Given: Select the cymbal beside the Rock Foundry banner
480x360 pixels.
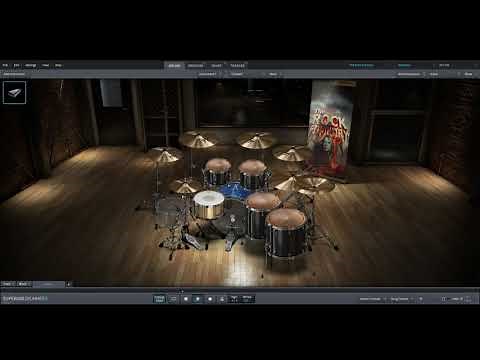Looking at the screenshot, I should [x=291, y=153].
